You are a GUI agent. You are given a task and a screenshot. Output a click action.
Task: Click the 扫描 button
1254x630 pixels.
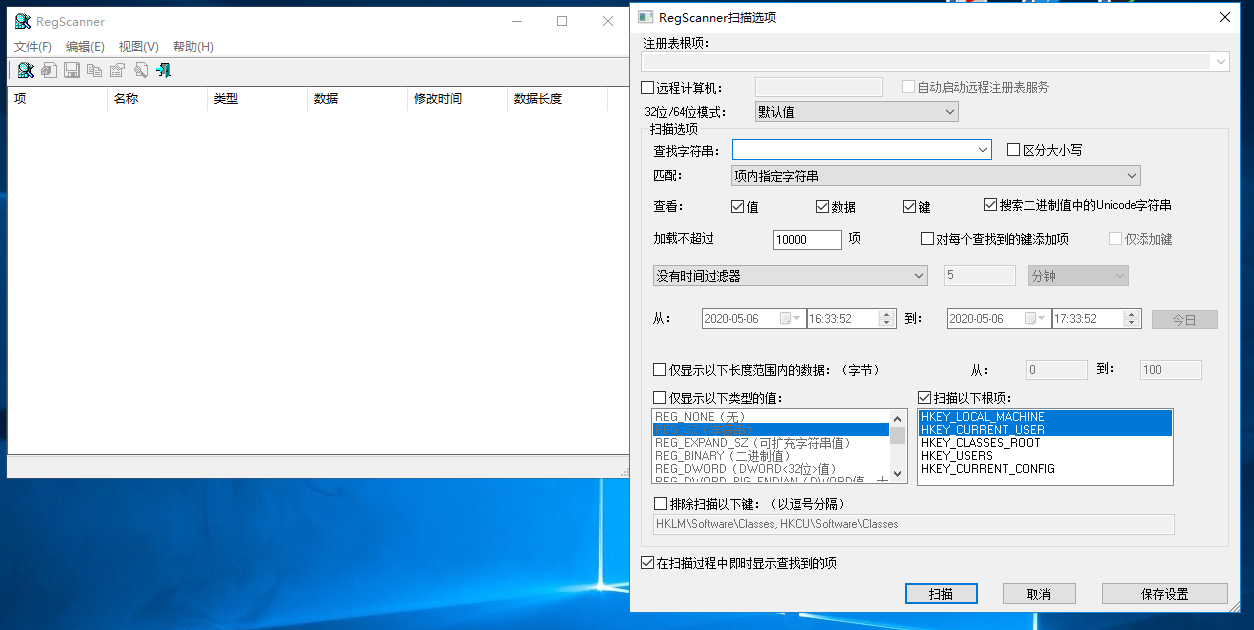[940, 593]
